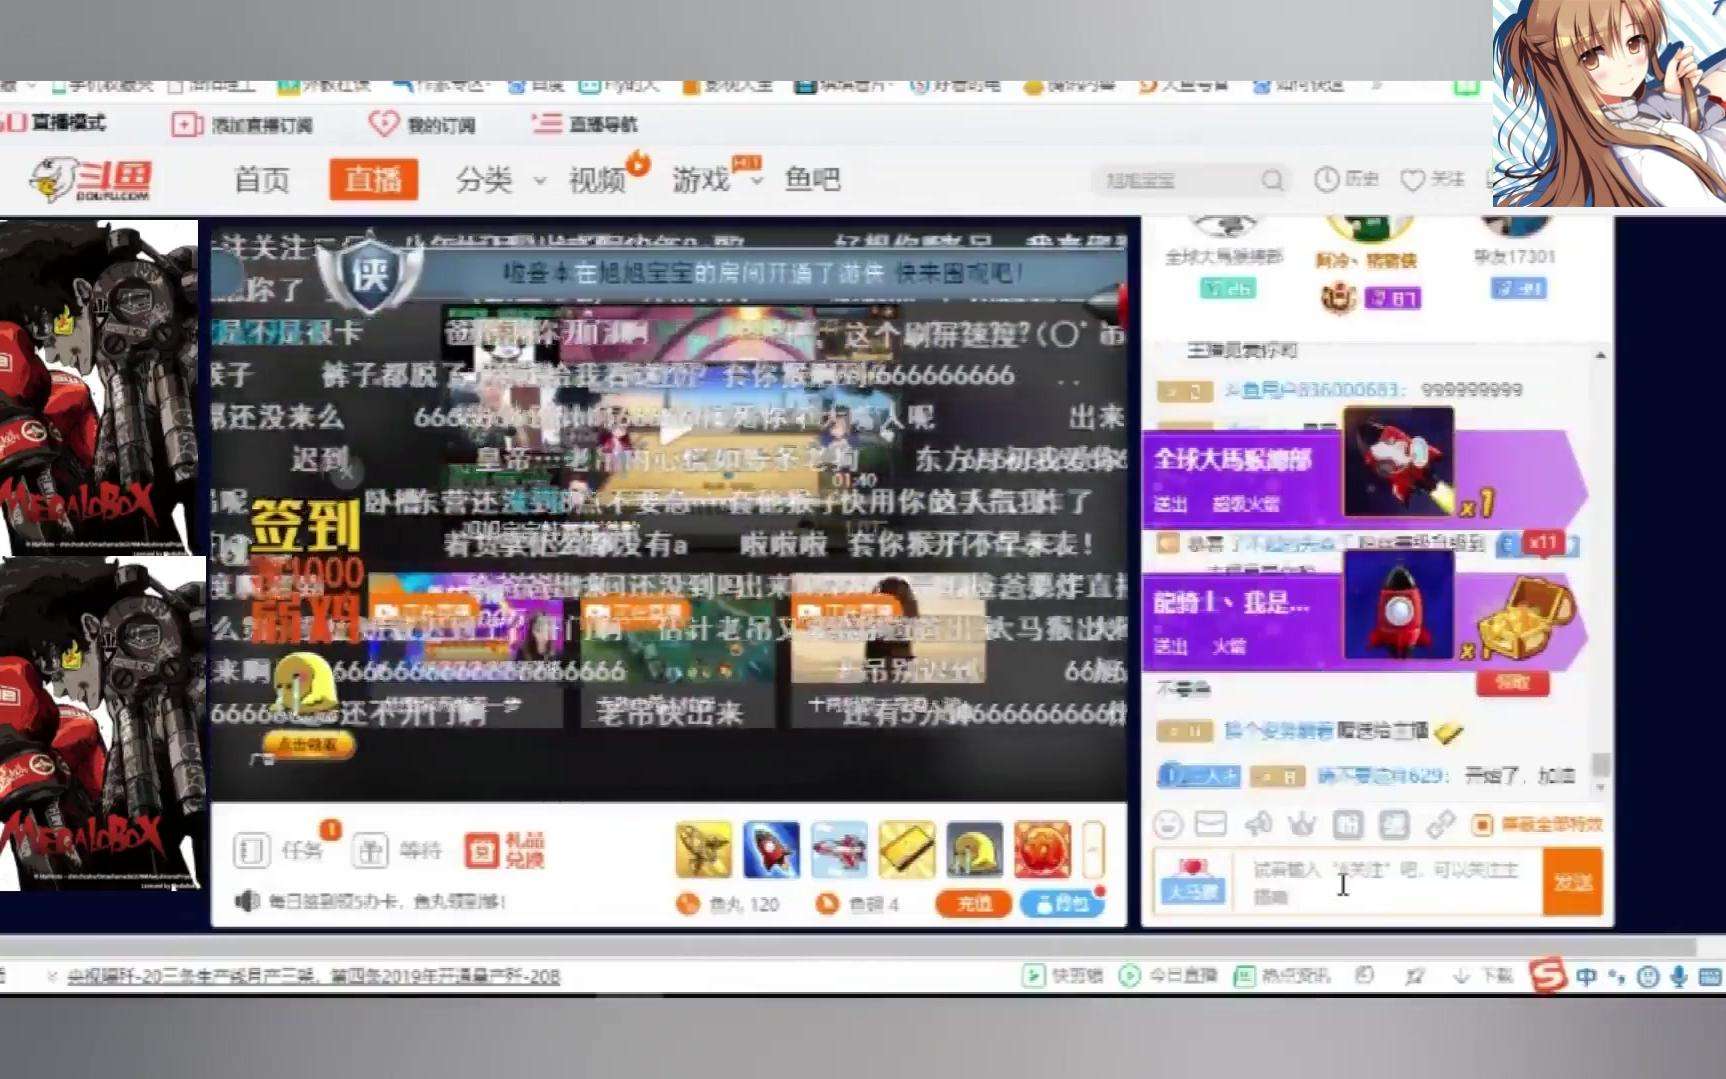Mute the daily sign-in announcement speaker
1726x1079 pixels.
pos(248,903)
